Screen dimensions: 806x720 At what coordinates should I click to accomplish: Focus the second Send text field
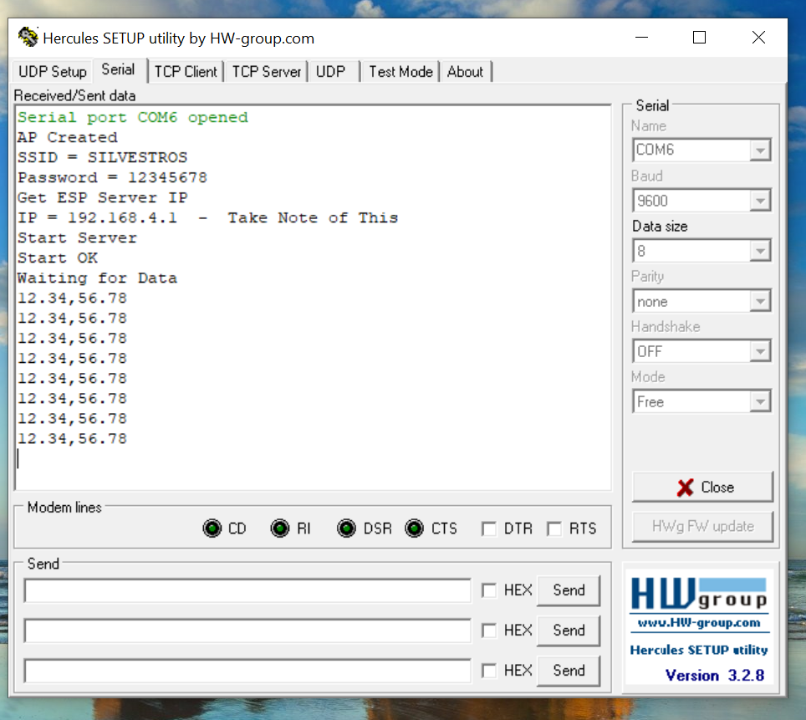(x=247, y=631)
